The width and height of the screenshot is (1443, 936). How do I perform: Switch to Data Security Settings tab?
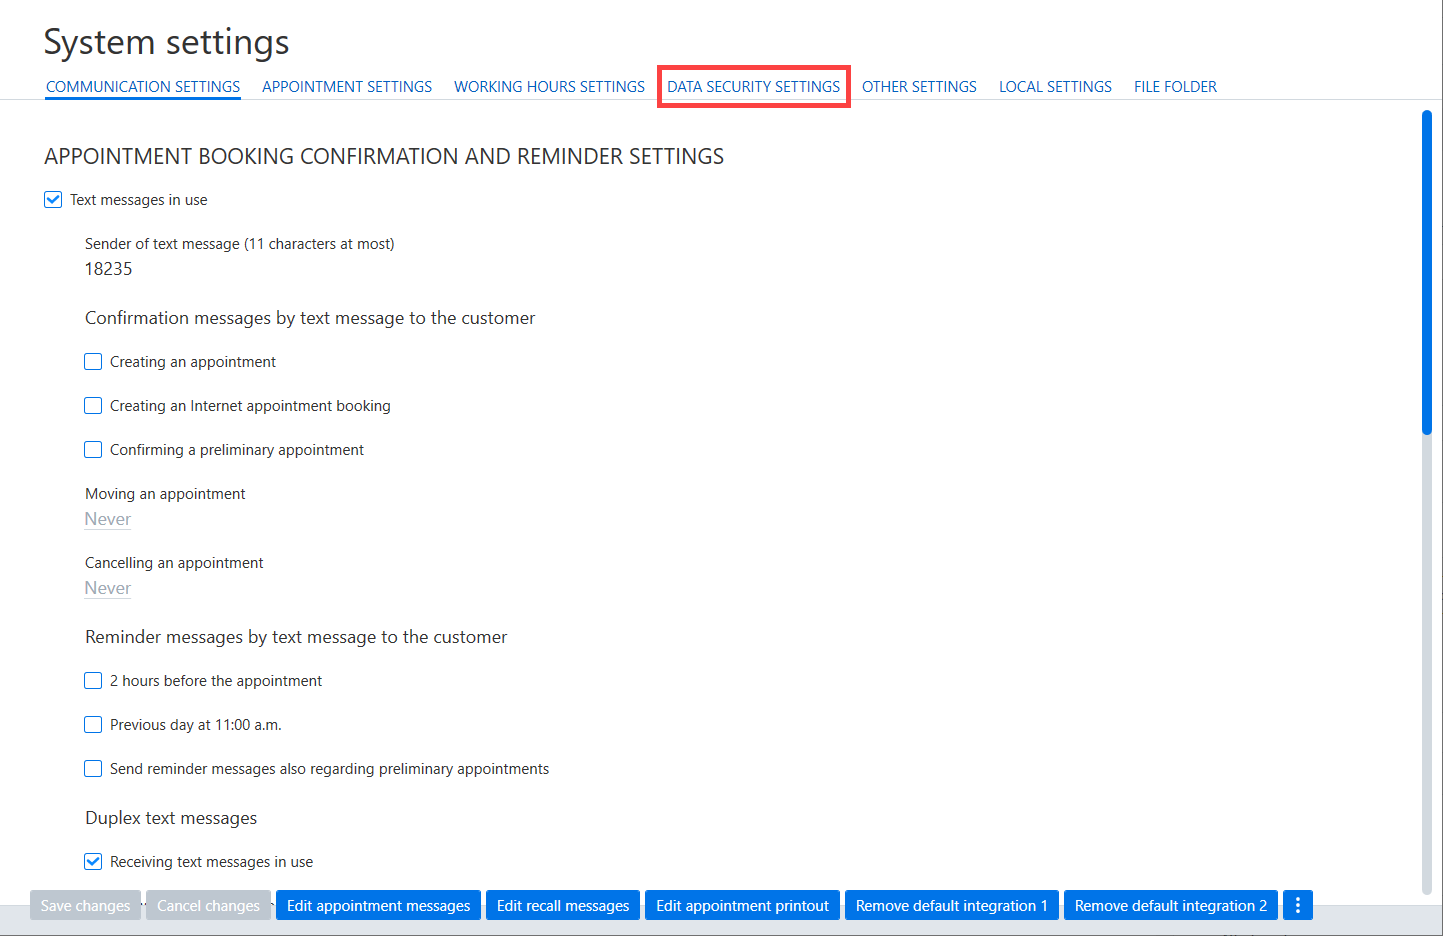pyautogui.click(x=754, y=87)
